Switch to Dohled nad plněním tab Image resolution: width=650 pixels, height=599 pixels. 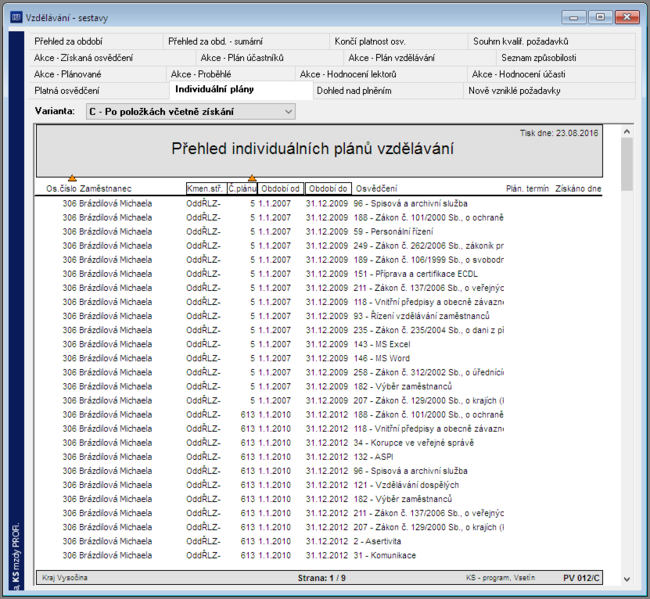(x=354, y=90)
